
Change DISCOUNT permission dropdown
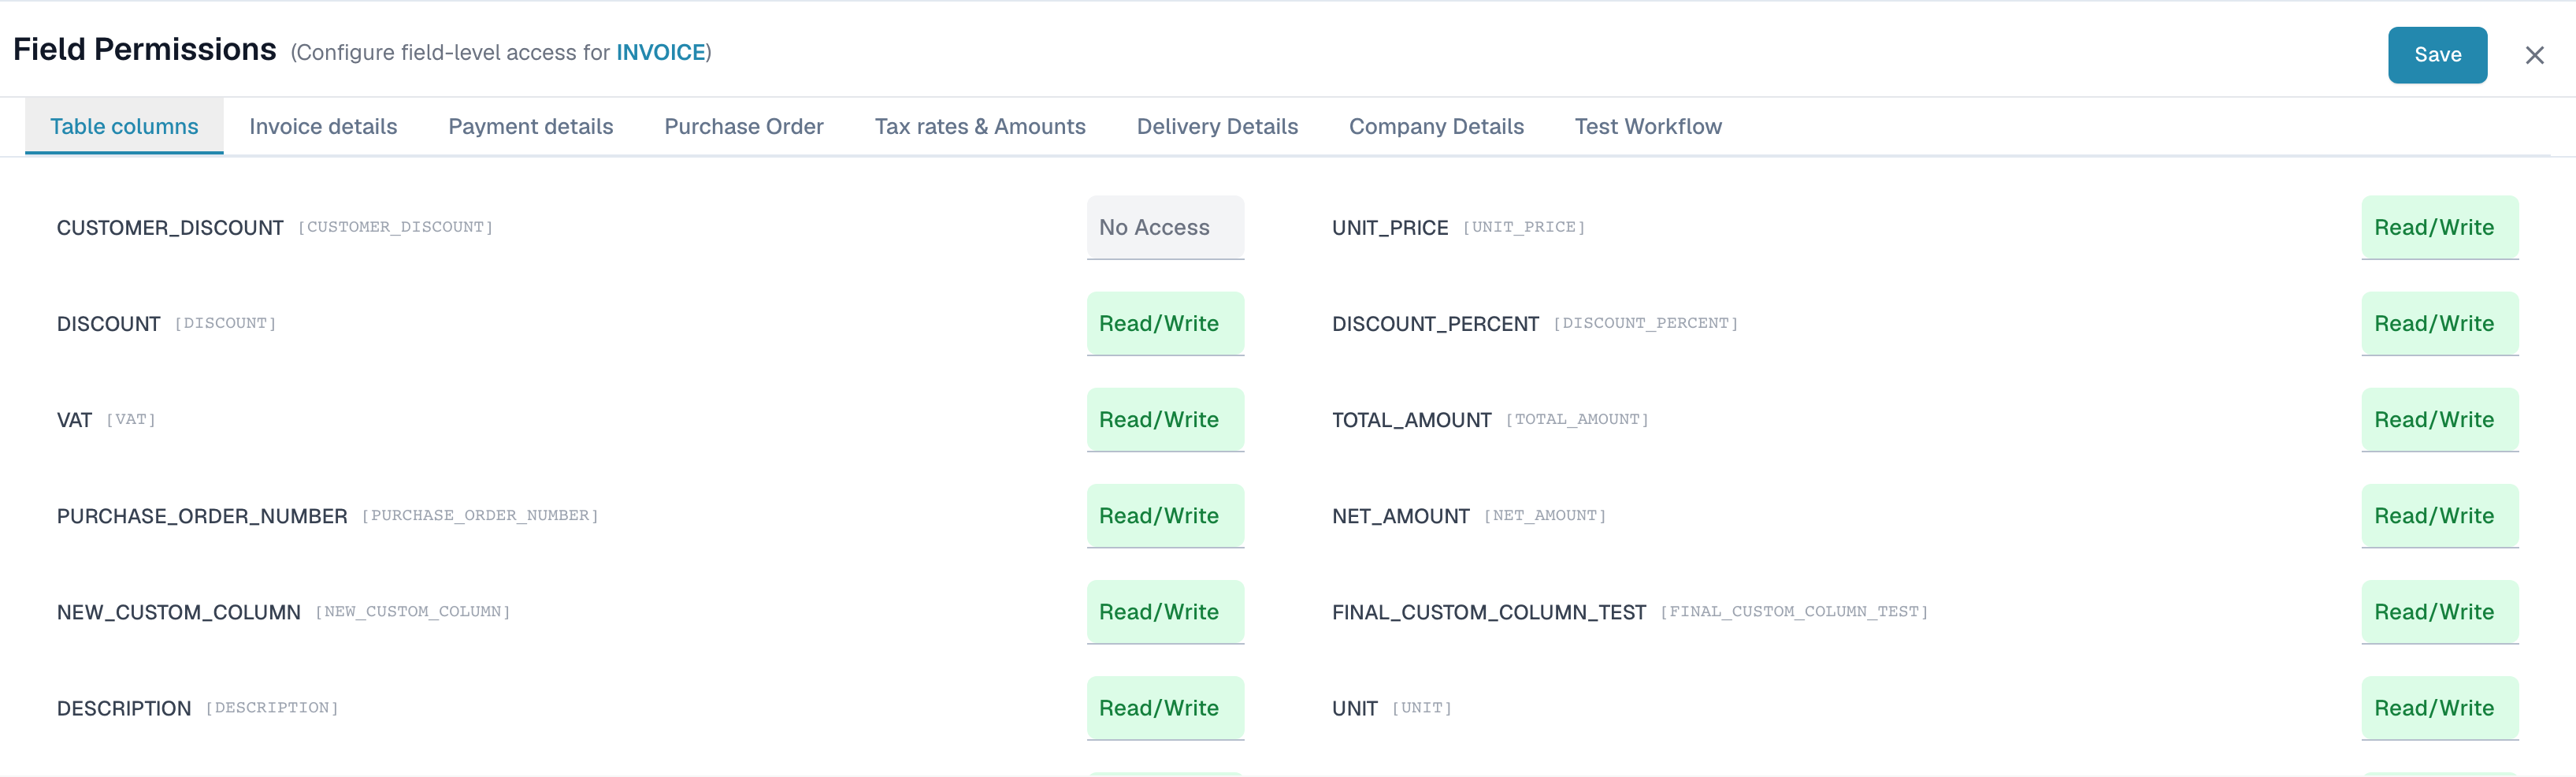point(1165,323)
